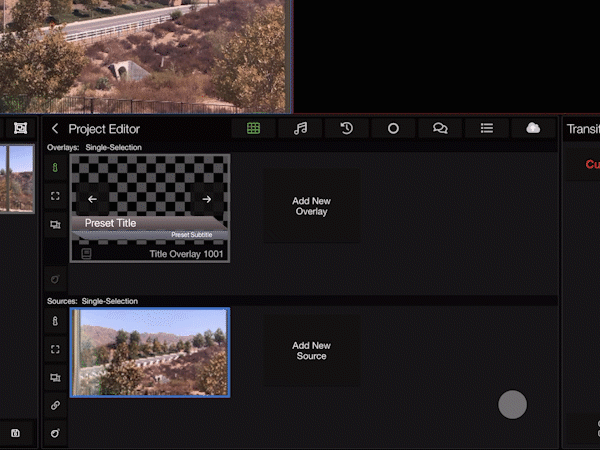Show next title overlay preset
Screen dimensions: 600x450
tap(207, 199)
